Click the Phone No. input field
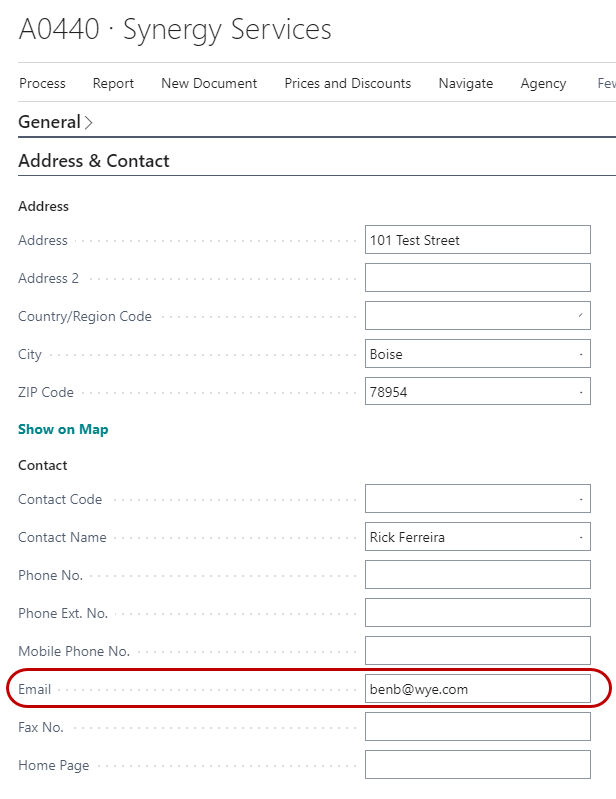This screenshot has width=616, height=799. click(477, 575)
